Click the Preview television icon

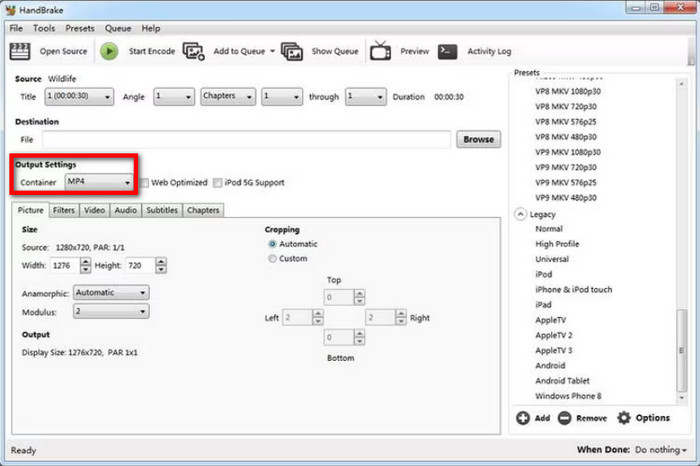coord(380,51)
